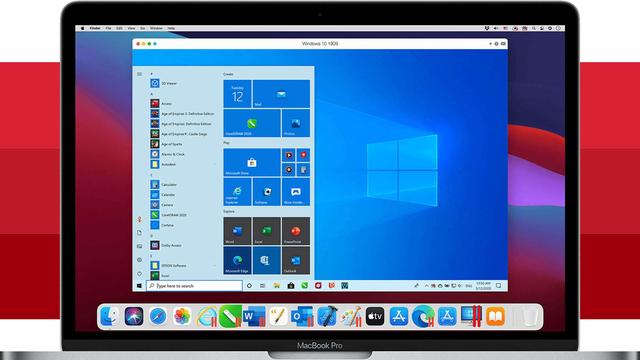Open the File menu in macOS menu bar

pos(109,28)
